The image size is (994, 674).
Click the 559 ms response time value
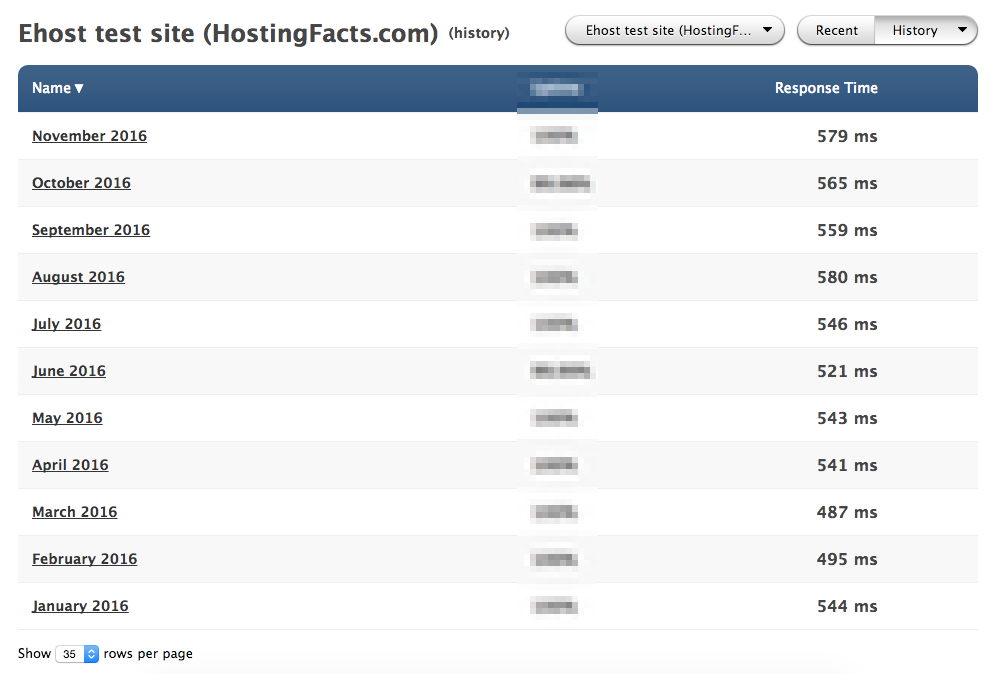[x=847, y=230]
